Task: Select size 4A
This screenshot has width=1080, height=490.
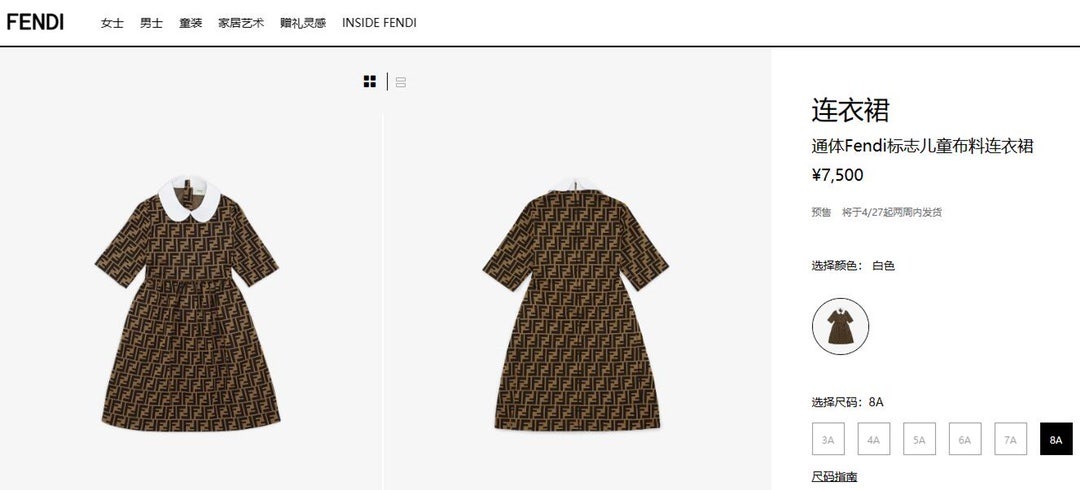Action: [873, 439]
